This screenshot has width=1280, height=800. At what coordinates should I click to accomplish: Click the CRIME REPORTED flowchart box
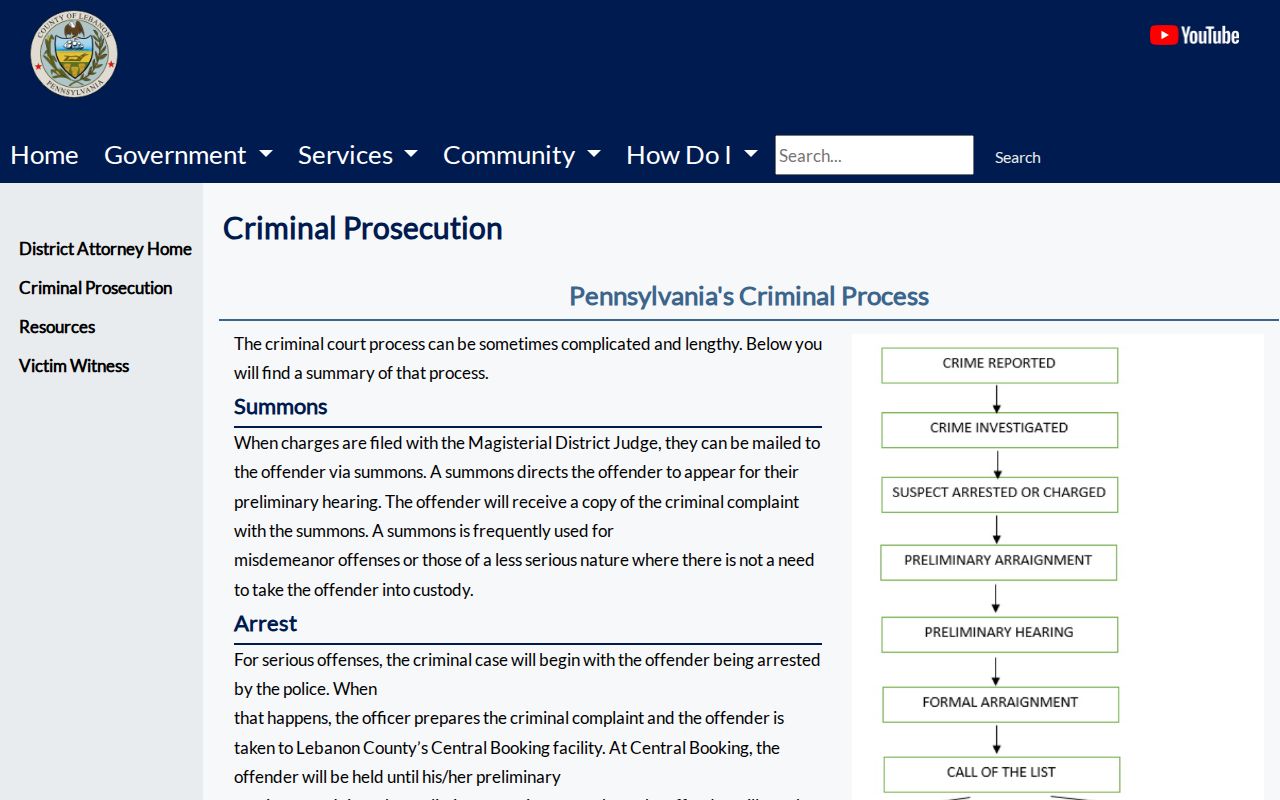[999, 365]
